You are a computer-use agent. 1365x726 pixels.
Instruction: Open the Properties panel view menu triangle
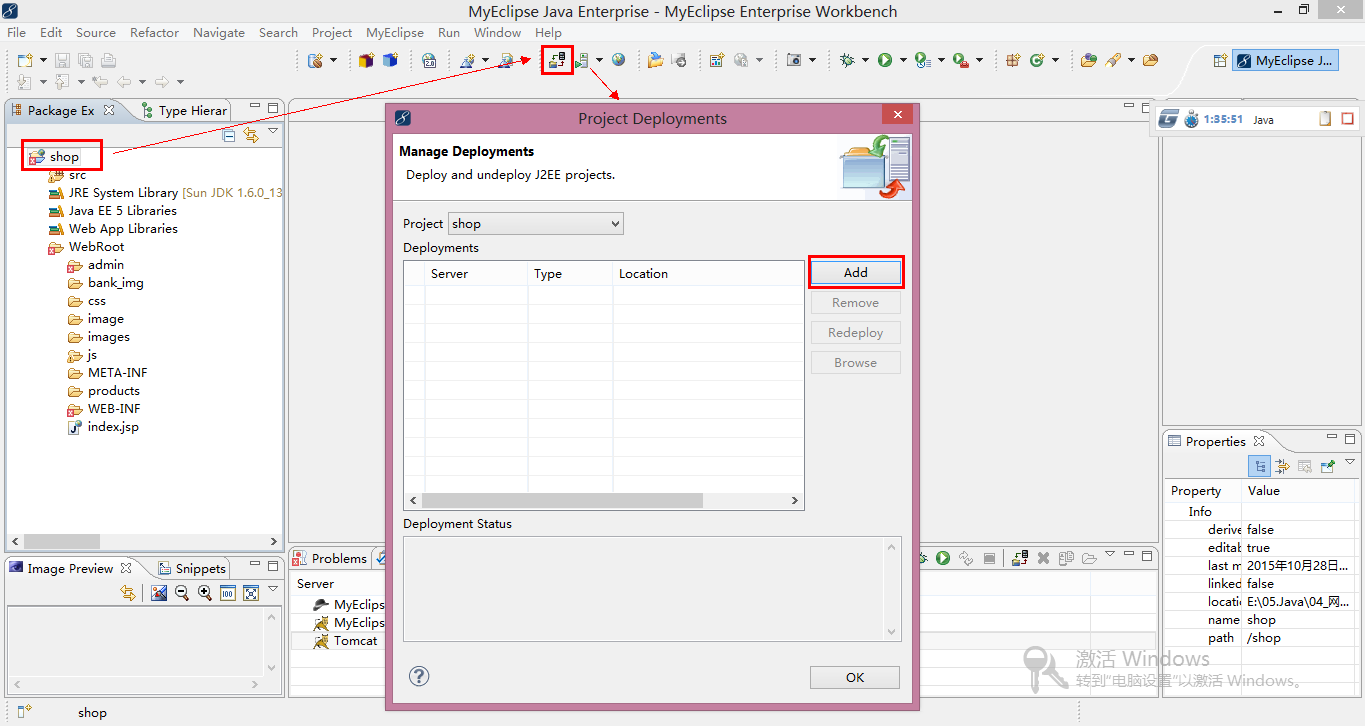point(1350,464)
